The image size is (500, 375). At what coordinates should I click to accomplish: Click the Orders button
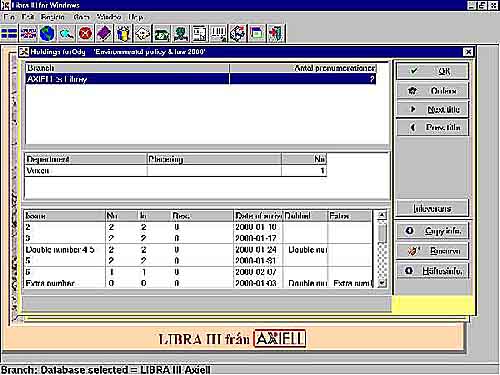[x=432, y=91]
